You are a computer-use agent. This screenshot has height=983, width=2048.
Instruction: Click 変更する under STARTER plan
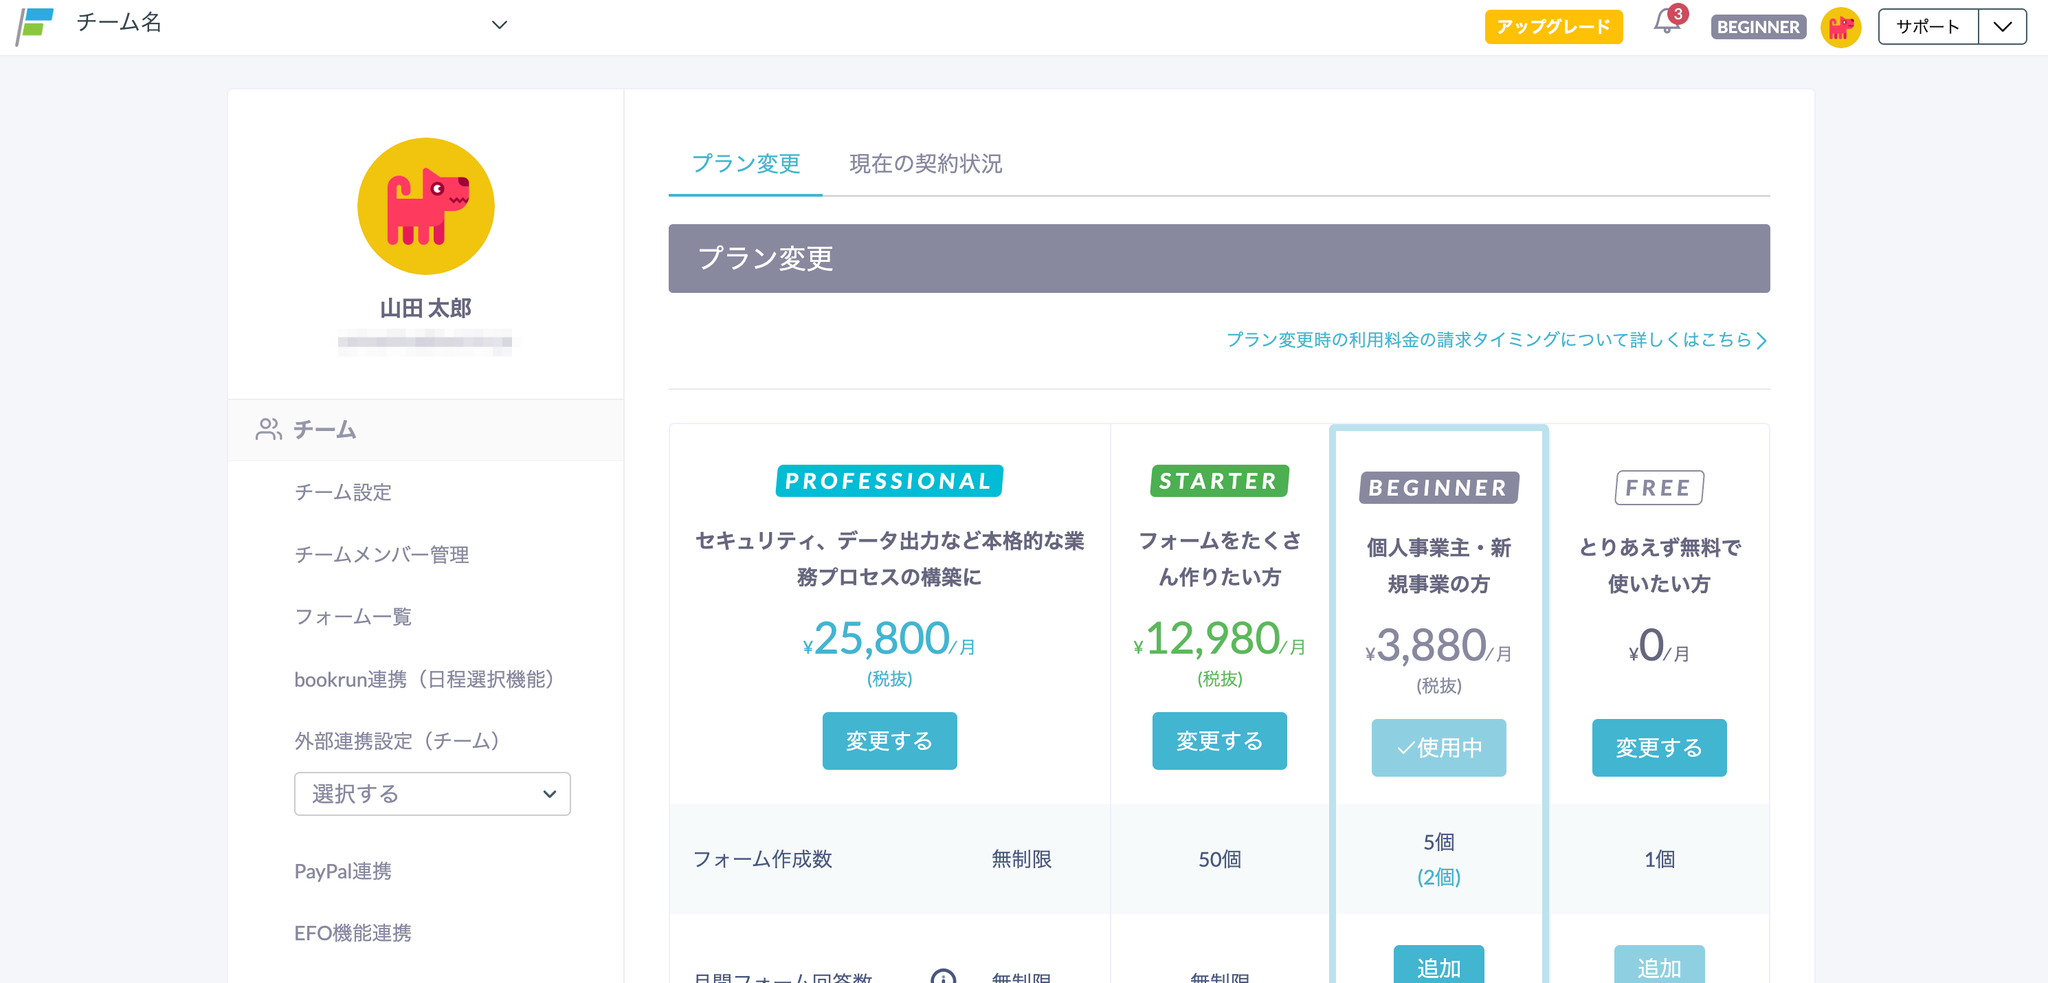(x=1219, y=741)
